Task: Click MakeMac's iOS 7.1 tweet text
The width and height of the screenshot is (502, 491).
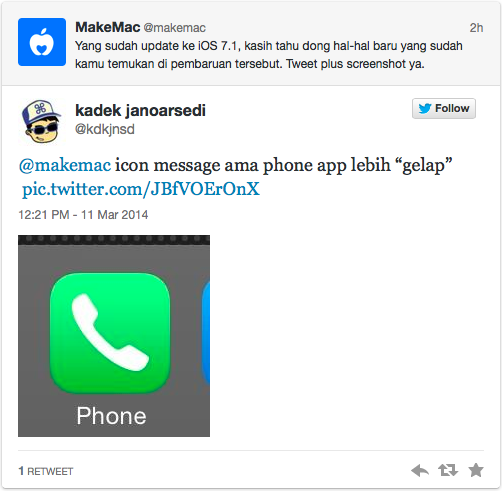Action: tap(269, 55)
